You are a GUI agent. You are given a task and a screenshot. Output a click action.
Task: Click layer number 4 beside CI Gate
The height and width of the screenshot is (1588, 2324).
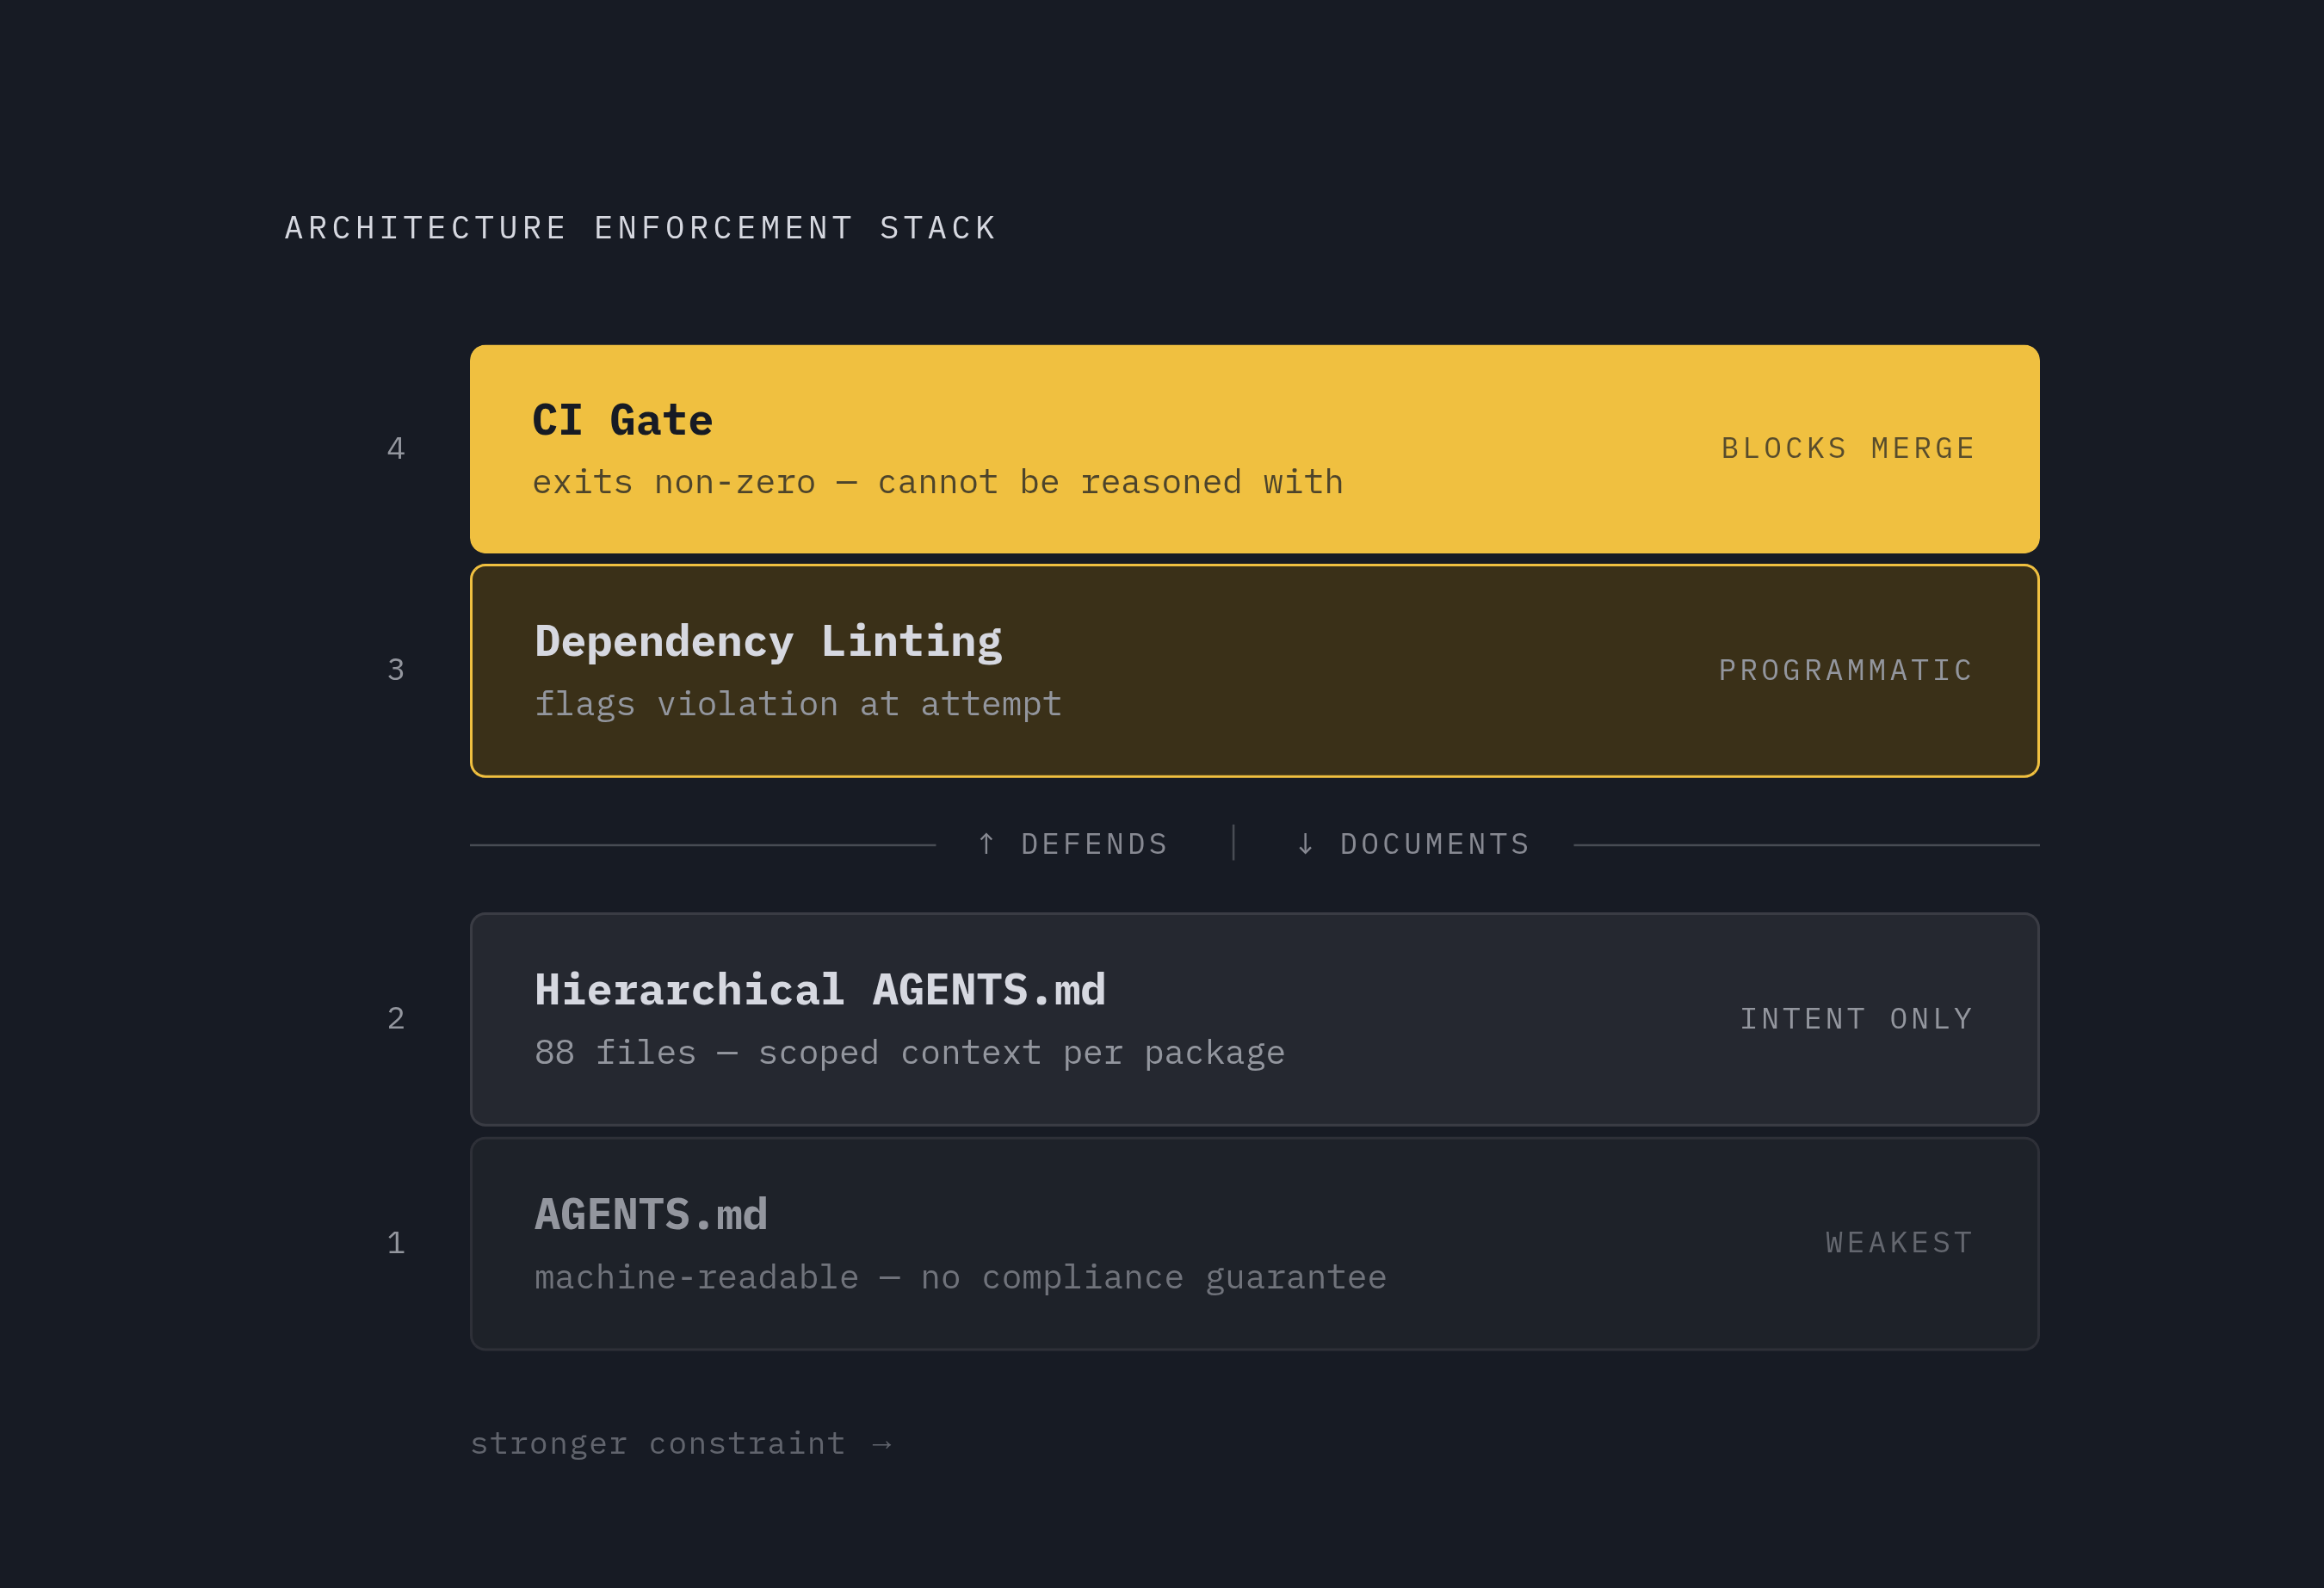(x=396, y=448)
